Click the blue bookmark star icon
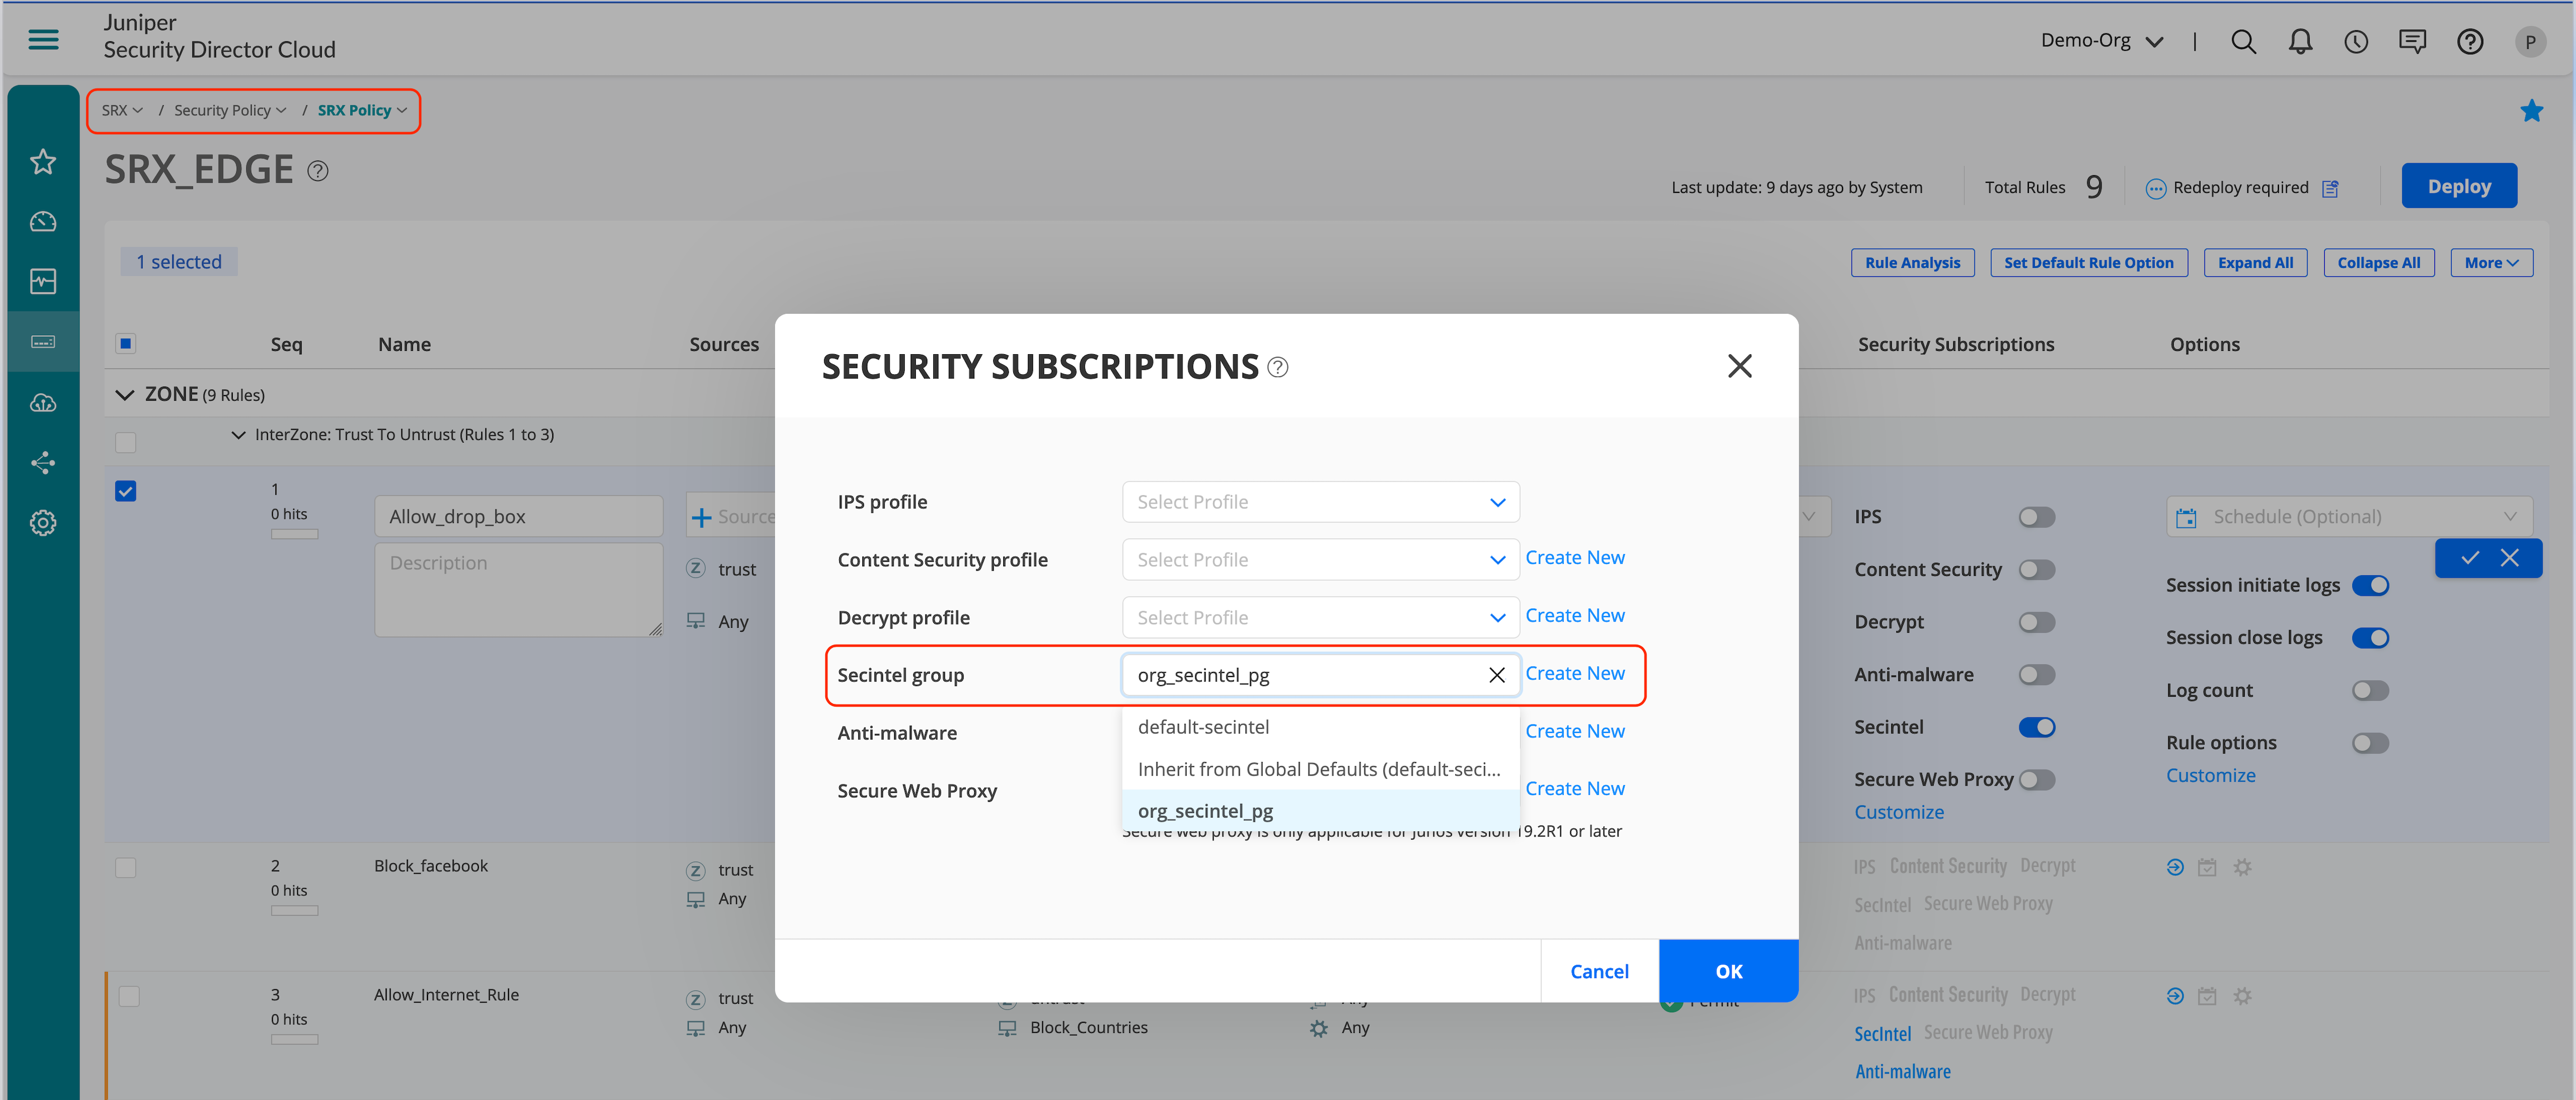Image resolution: width=2576 pixels, height=1100 pixels. pyautogui.click(x=2531, y=111)
